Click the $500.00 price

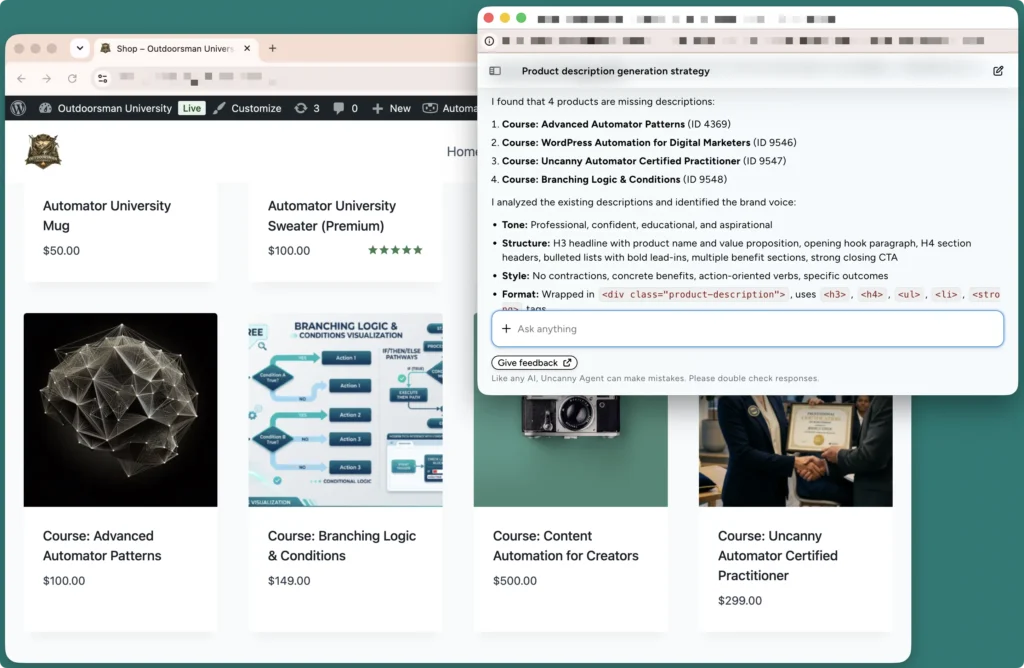pyautogui.click(x=515, y=581)
